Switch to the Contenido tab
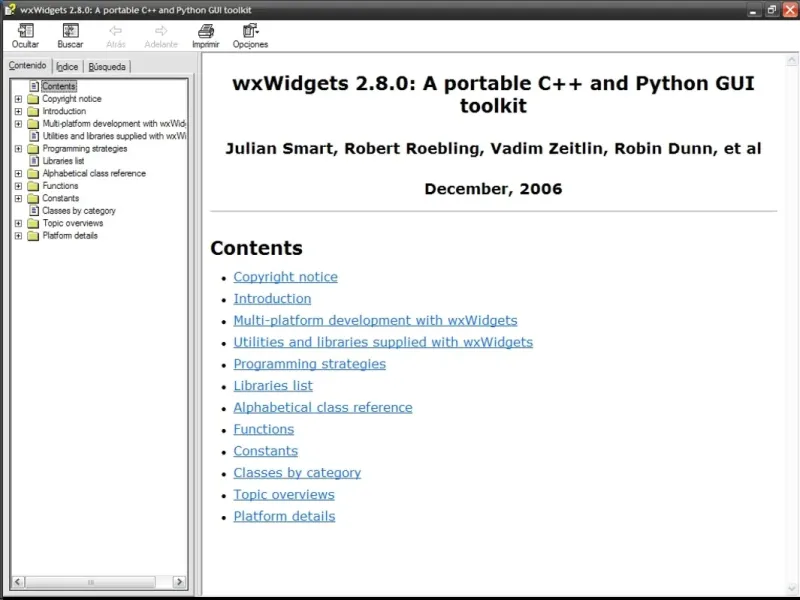 [28, 65]
